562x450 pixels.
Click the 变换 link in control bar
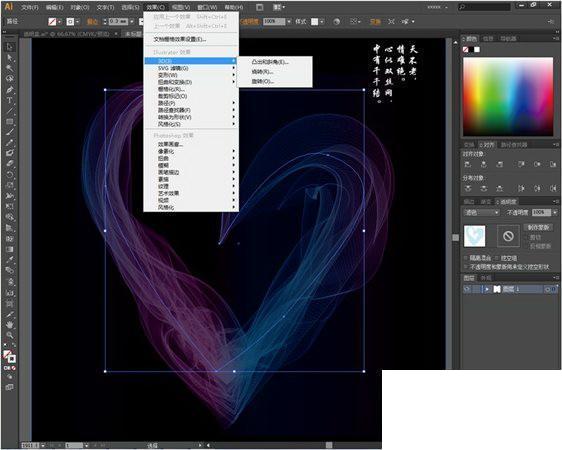tap(375, 22)
